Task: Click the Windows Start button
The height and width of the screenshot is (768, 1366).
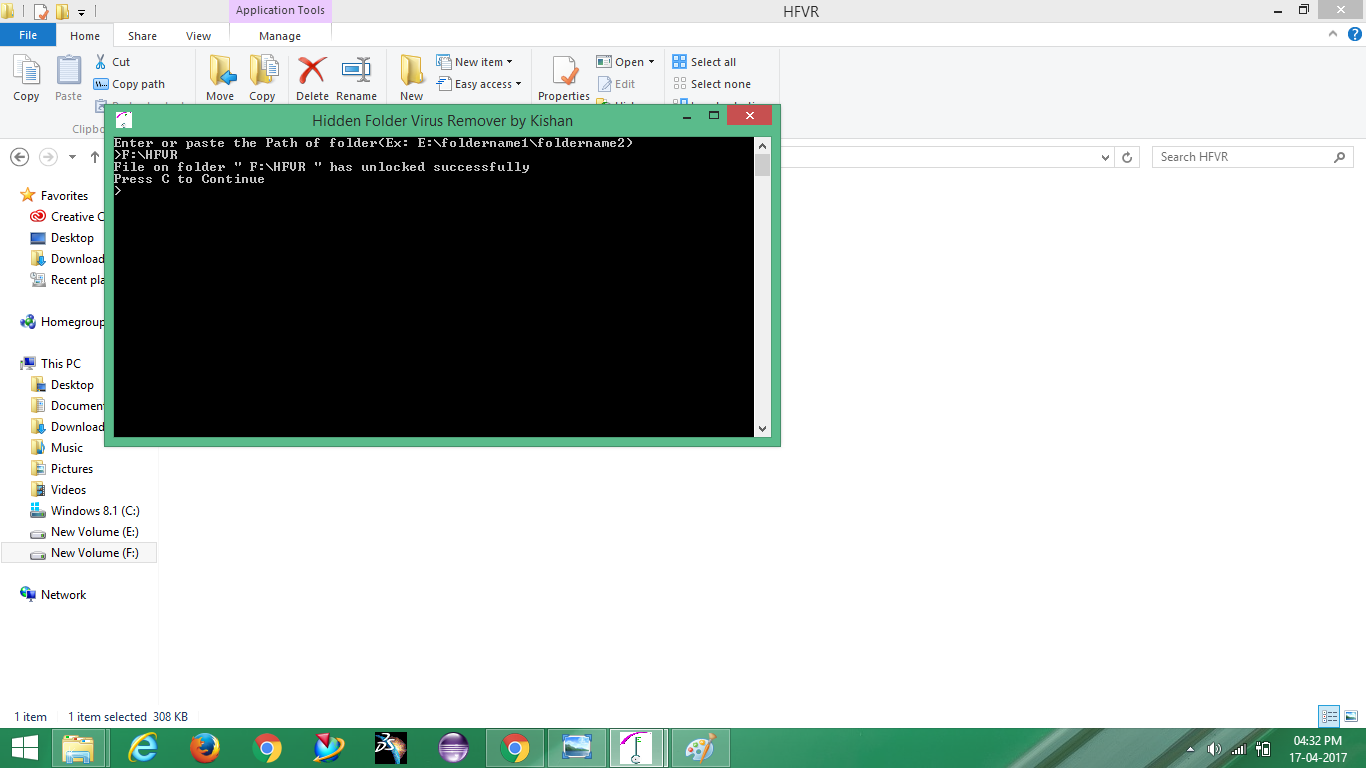Action: pos(25,748)
